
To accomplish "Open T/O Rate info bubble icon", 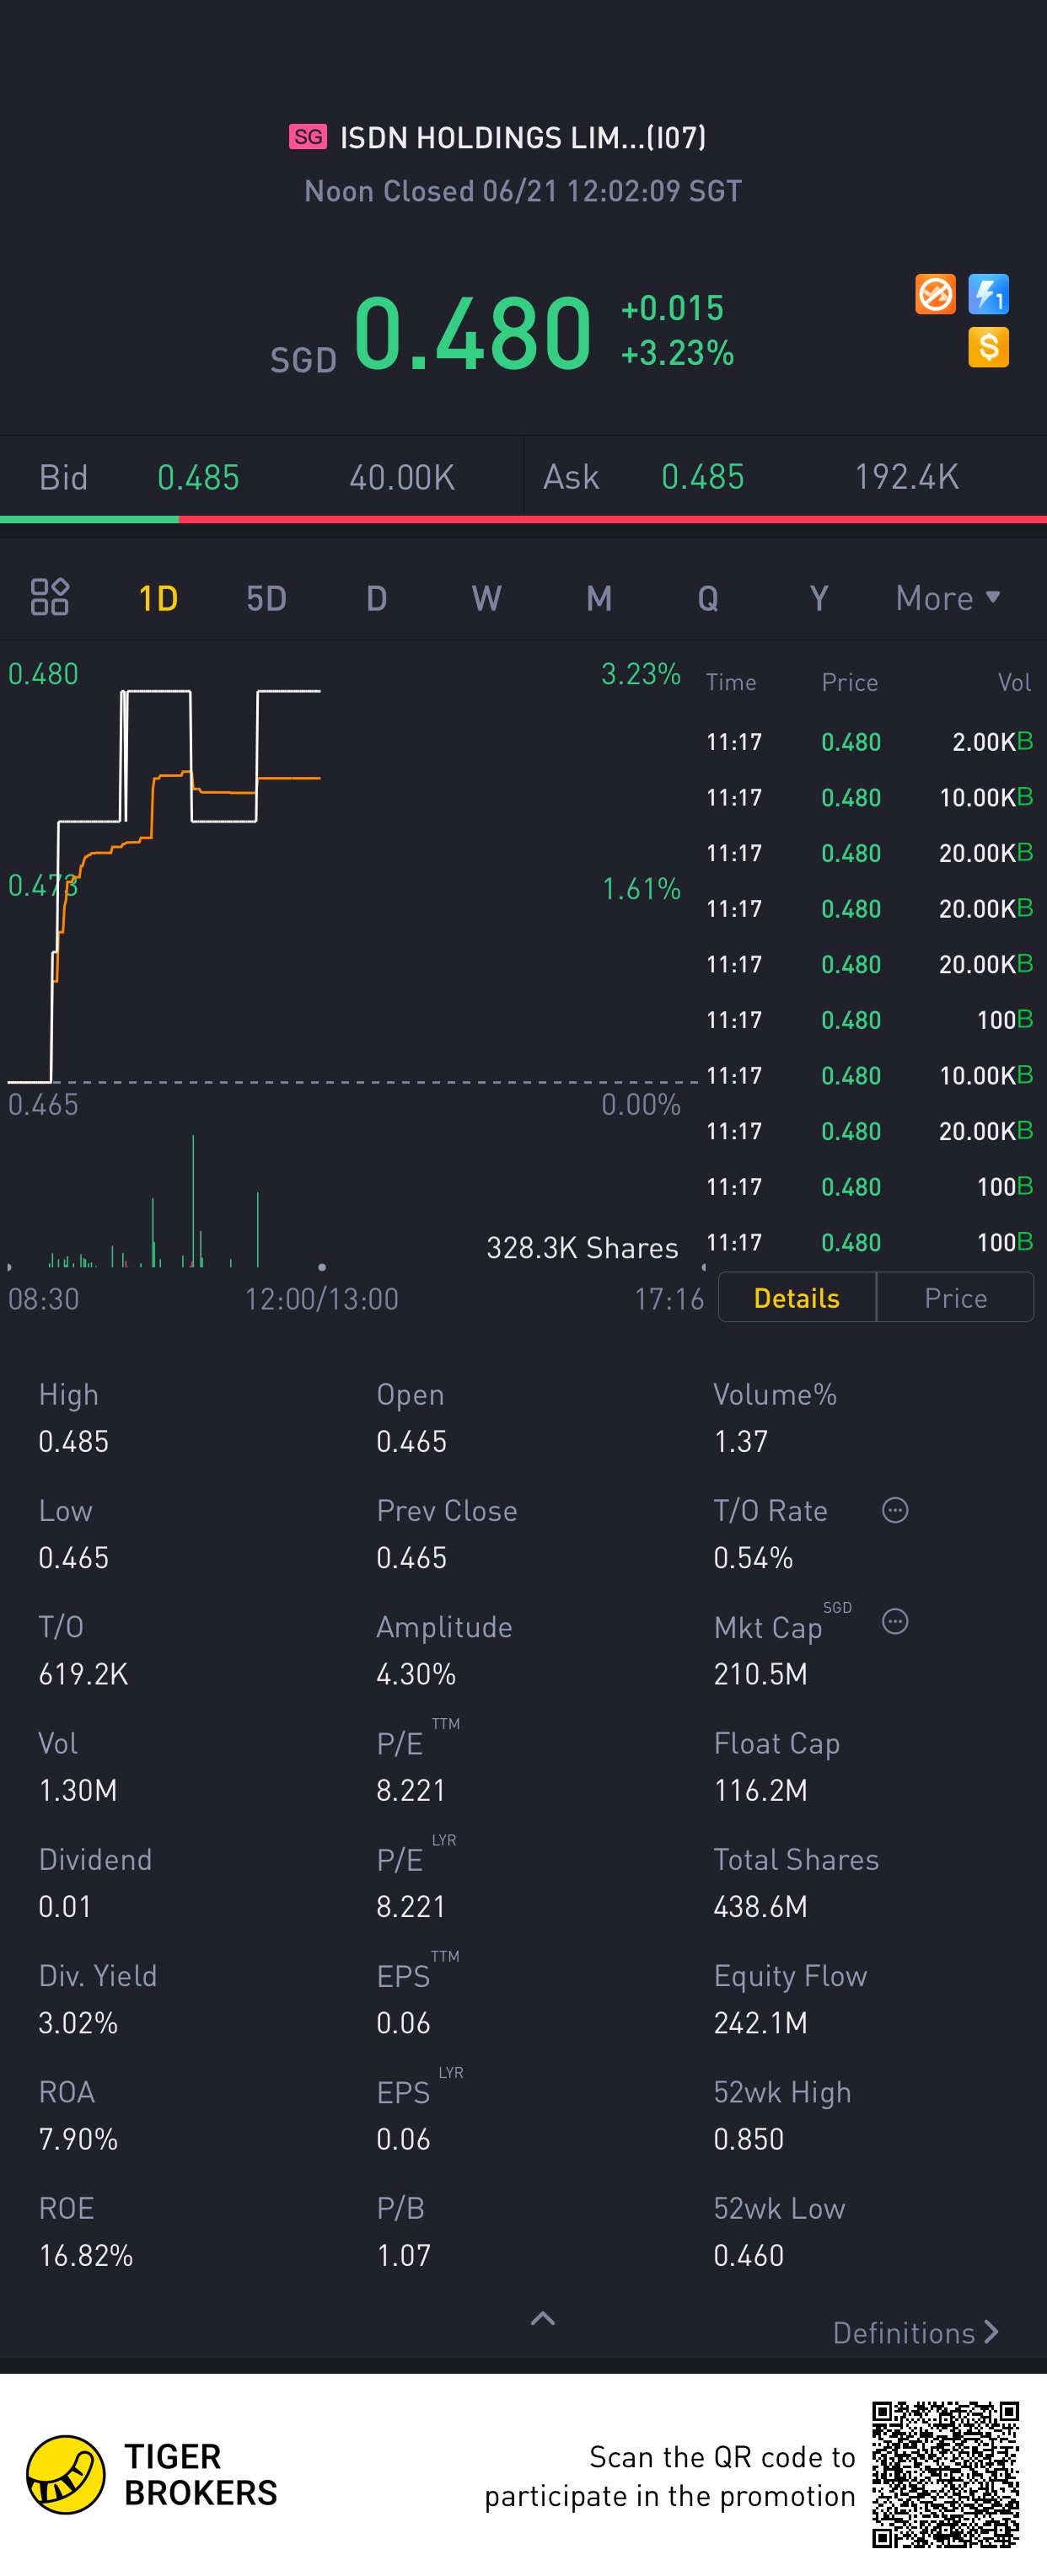I will pyautogui.click(x=895, y=1510).
